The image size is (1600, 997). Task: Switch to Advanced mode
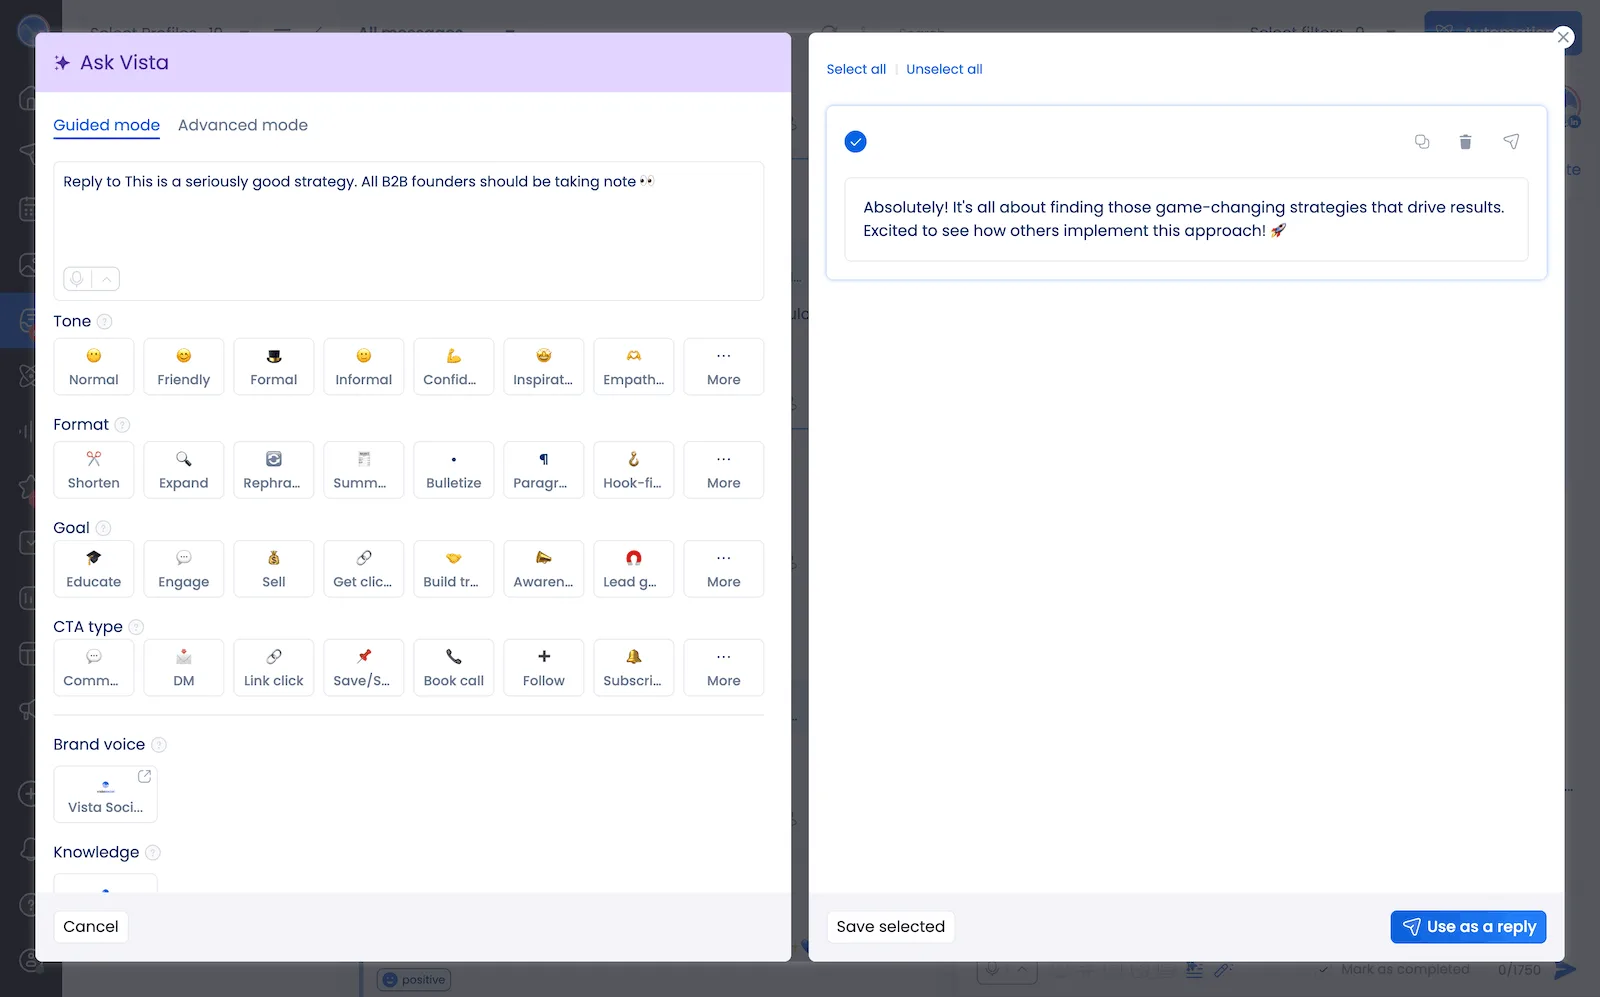(x=243, y=125)
